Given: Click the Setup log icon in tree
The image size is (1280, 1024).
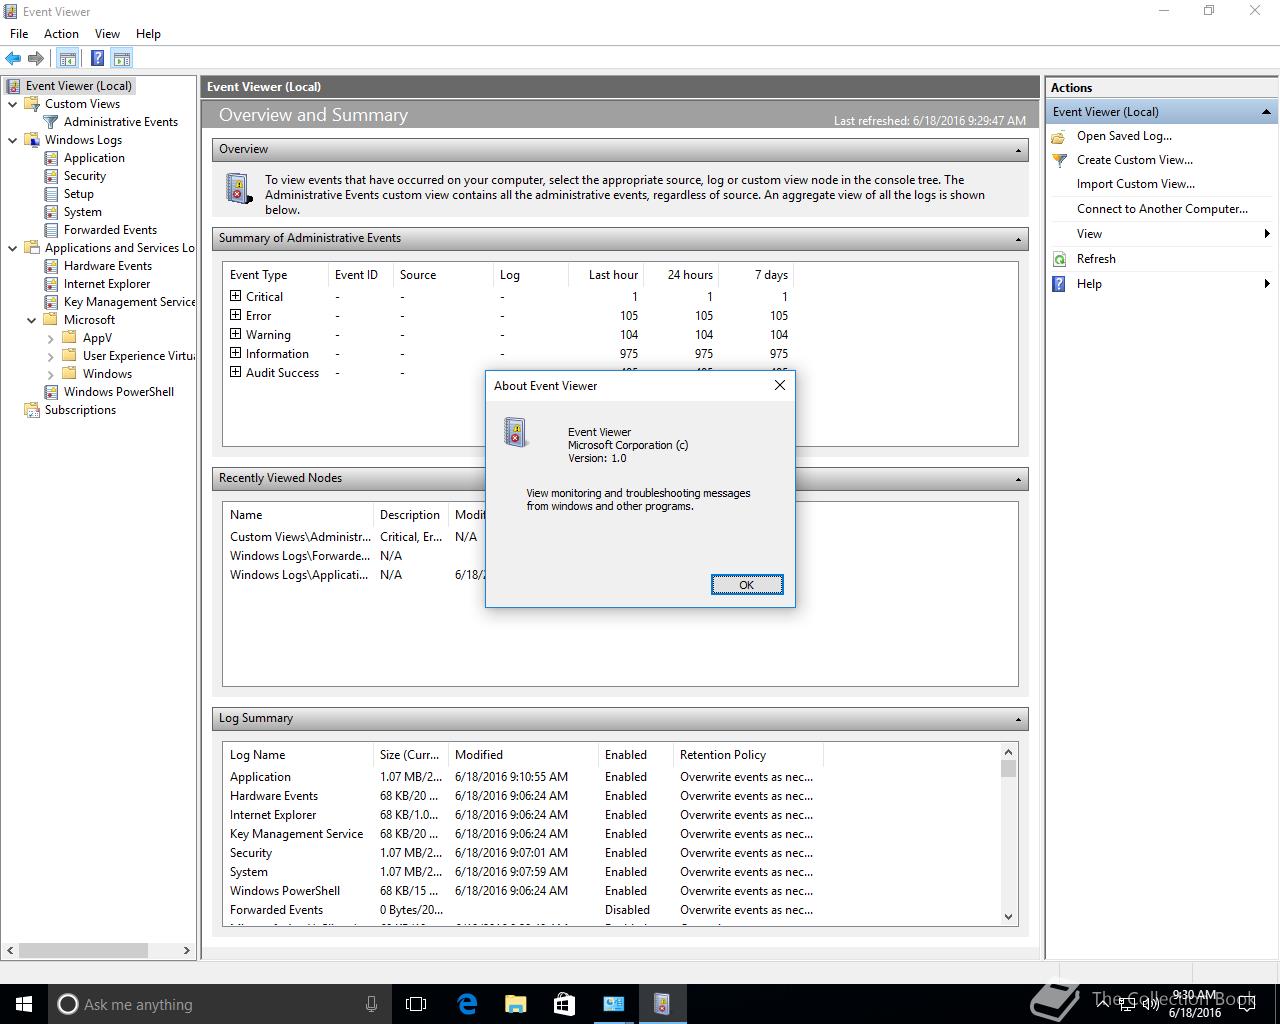Looking at the screenshot, I should coord(51,194).
